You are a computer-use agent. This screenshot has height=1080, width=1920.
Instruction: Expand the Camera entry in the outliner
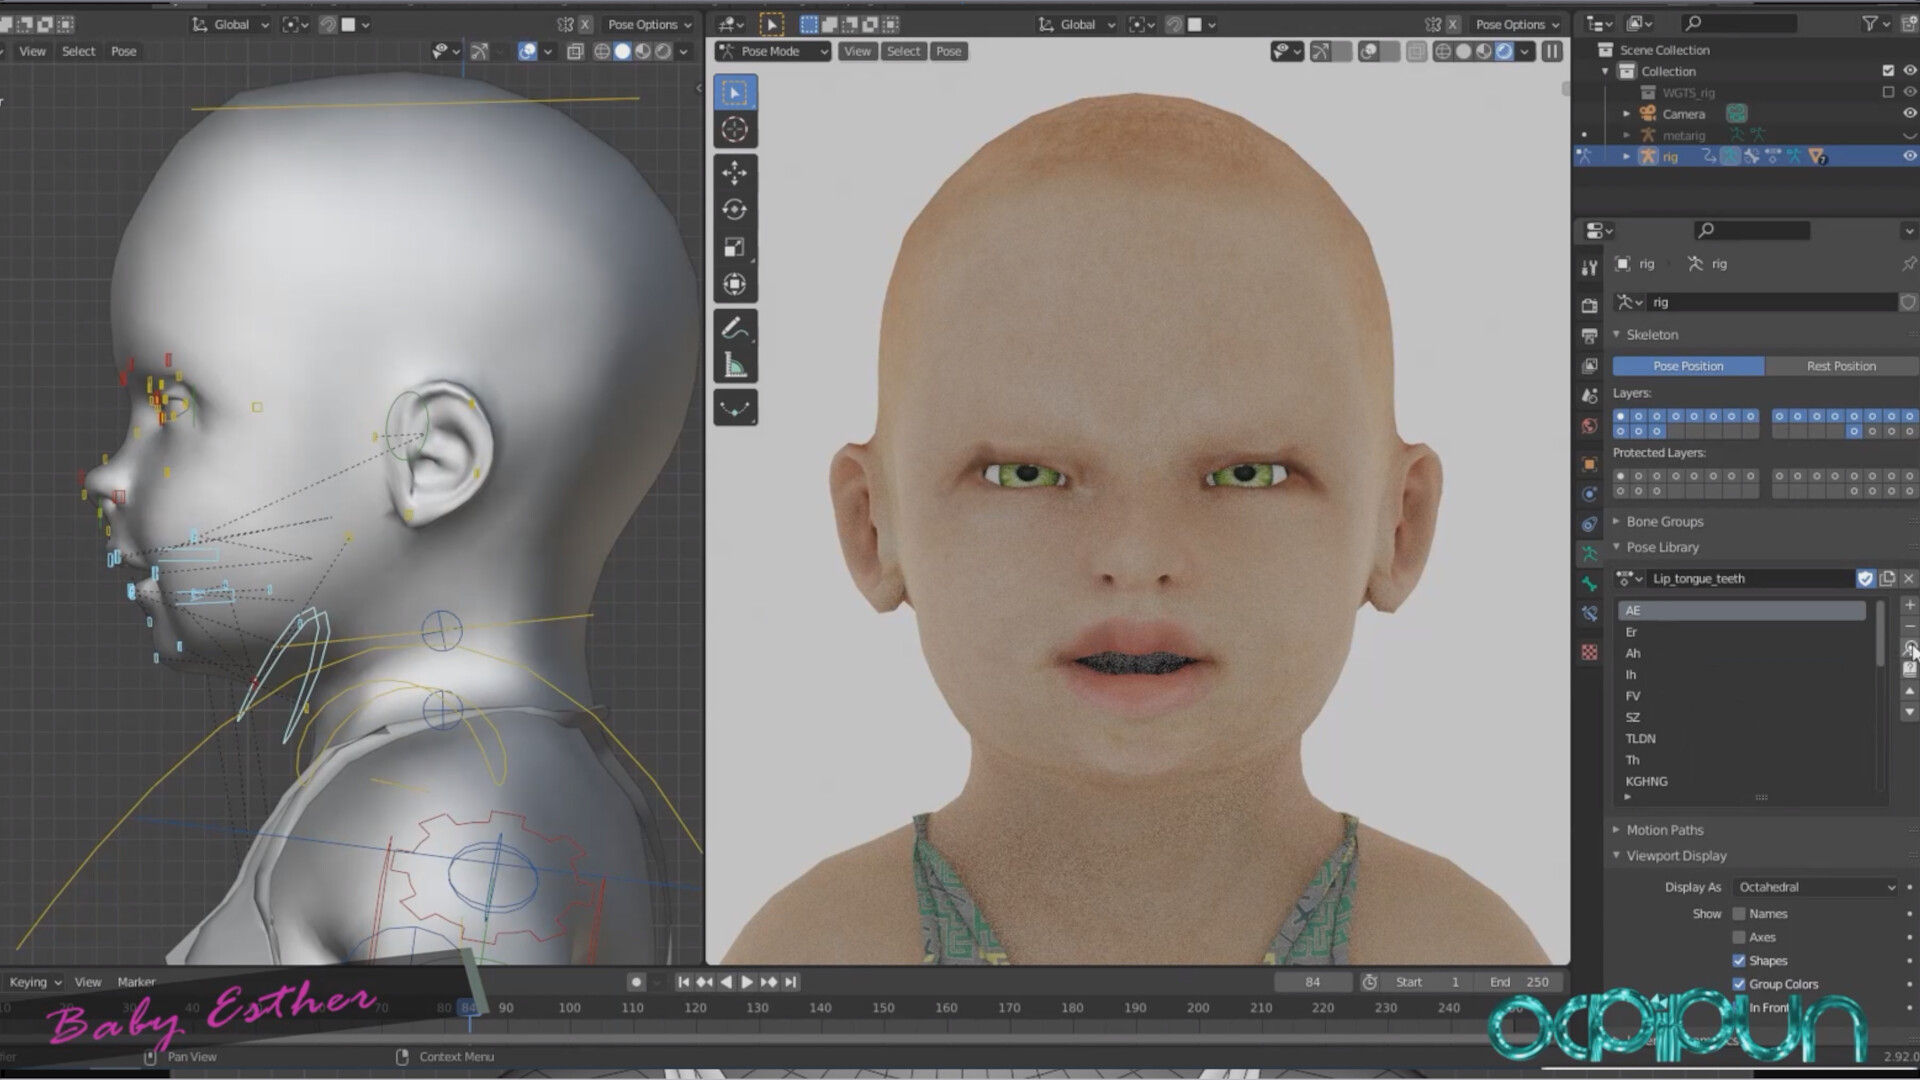tap(1626, 114)
